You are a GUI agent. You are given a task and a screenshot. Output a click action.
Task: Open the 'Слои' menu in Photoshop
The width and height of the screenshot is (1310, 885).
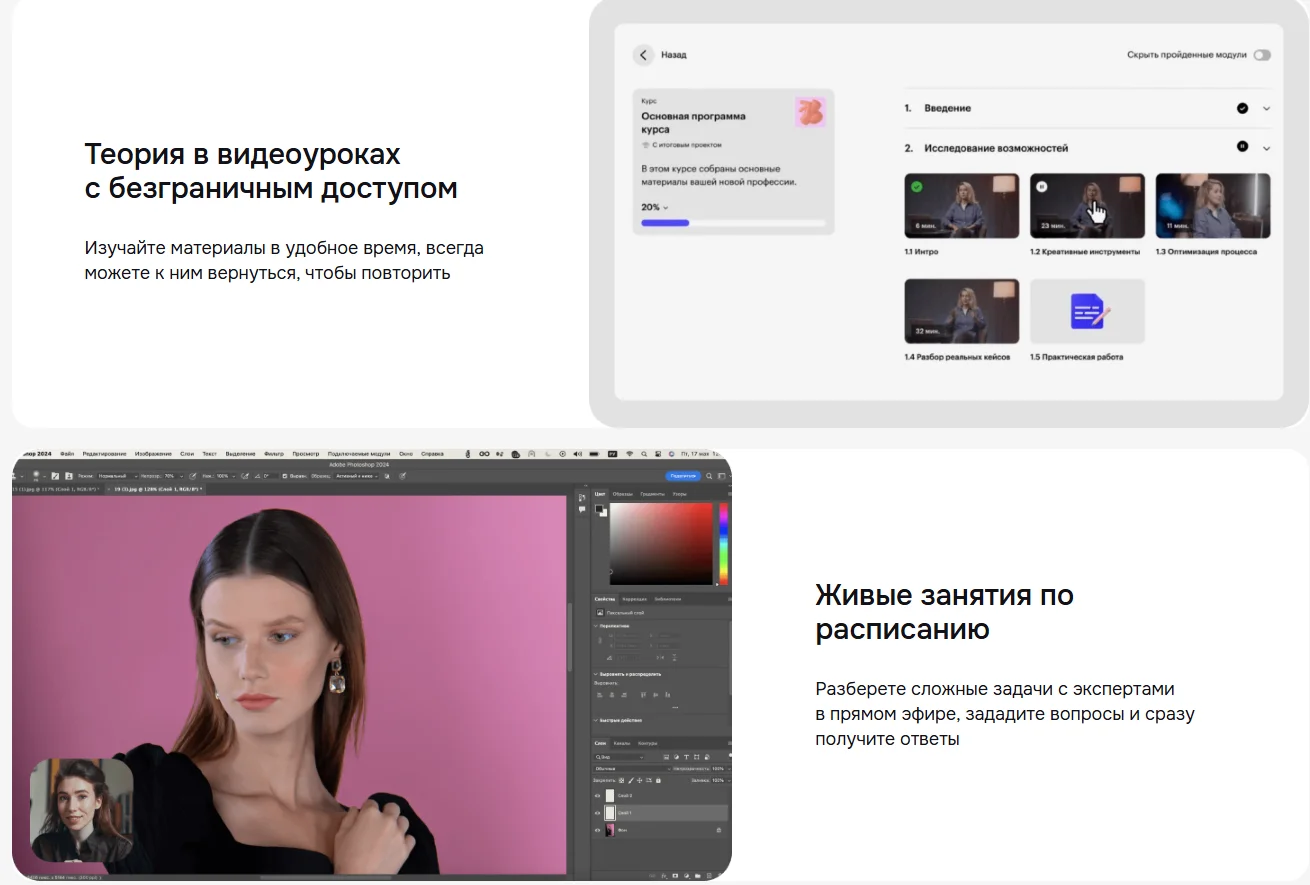coord(187,454)
